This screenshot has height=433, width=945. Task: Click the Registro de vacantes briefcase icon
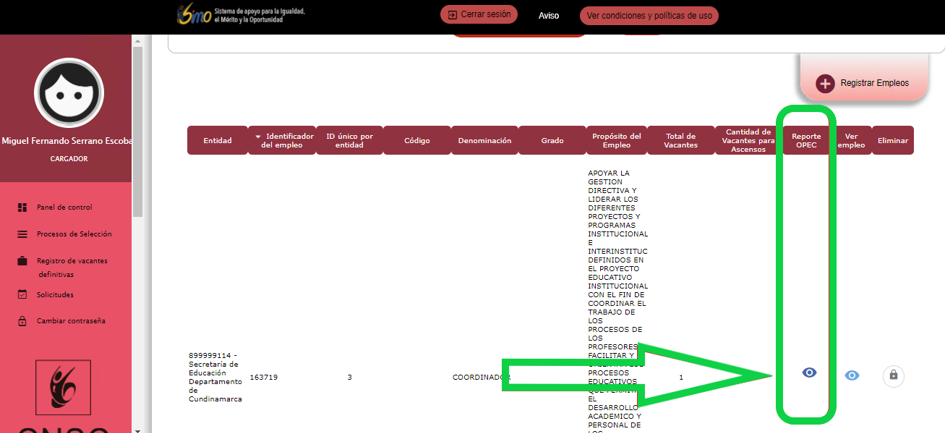click(23, 261)
